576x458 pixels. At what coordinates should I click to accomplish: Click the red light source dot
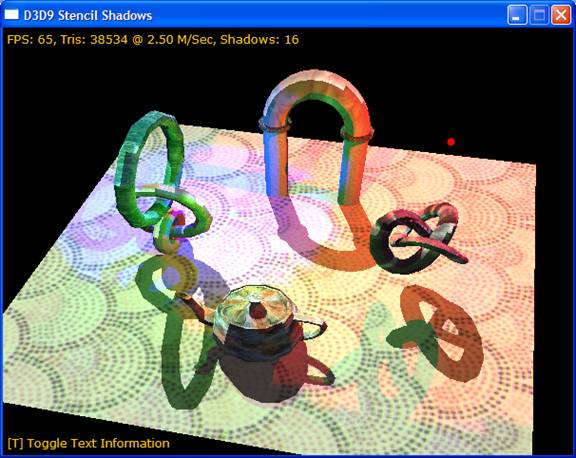(x=451, y=141)
